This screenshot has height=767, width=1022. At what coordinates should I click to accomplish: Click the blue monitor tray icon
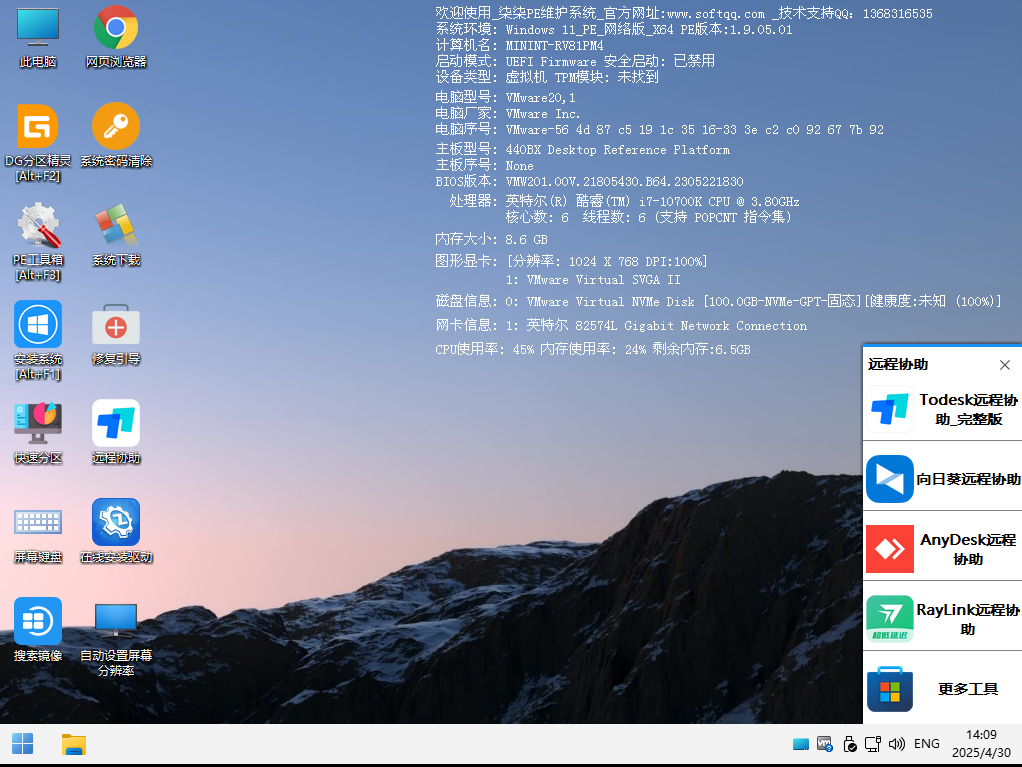click(801, 744)
